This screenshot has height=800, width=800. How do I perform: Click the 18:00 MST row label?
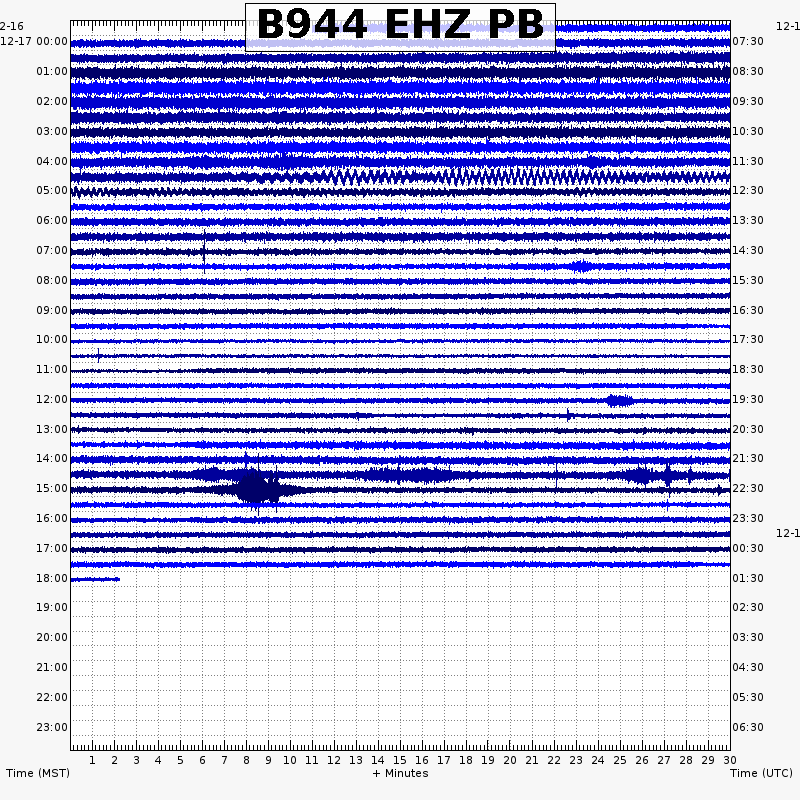point(52,578)
